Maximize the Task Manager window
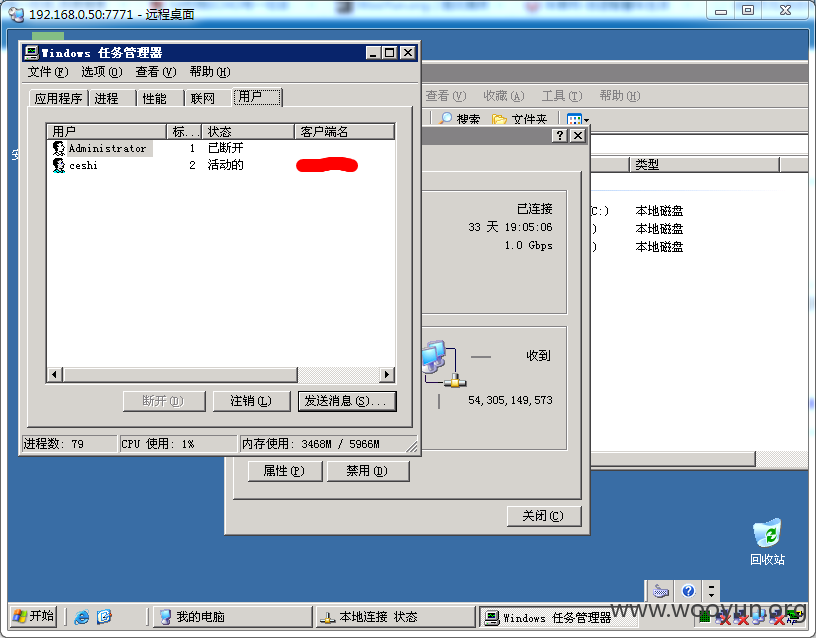Image resolution: width=816 pixels, height=638 pixels. tap(390, 53)
